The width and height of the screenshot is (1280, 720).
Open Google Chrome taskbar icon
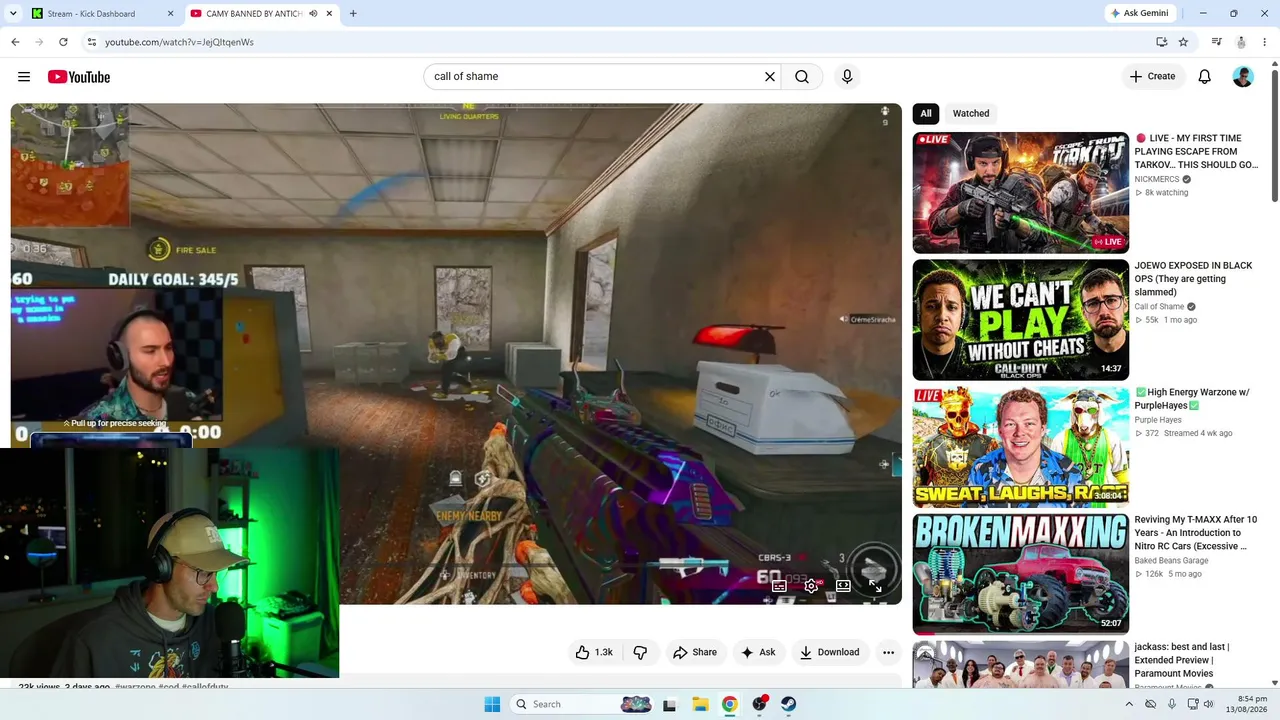pyautogui.click(x=730, y=704)
